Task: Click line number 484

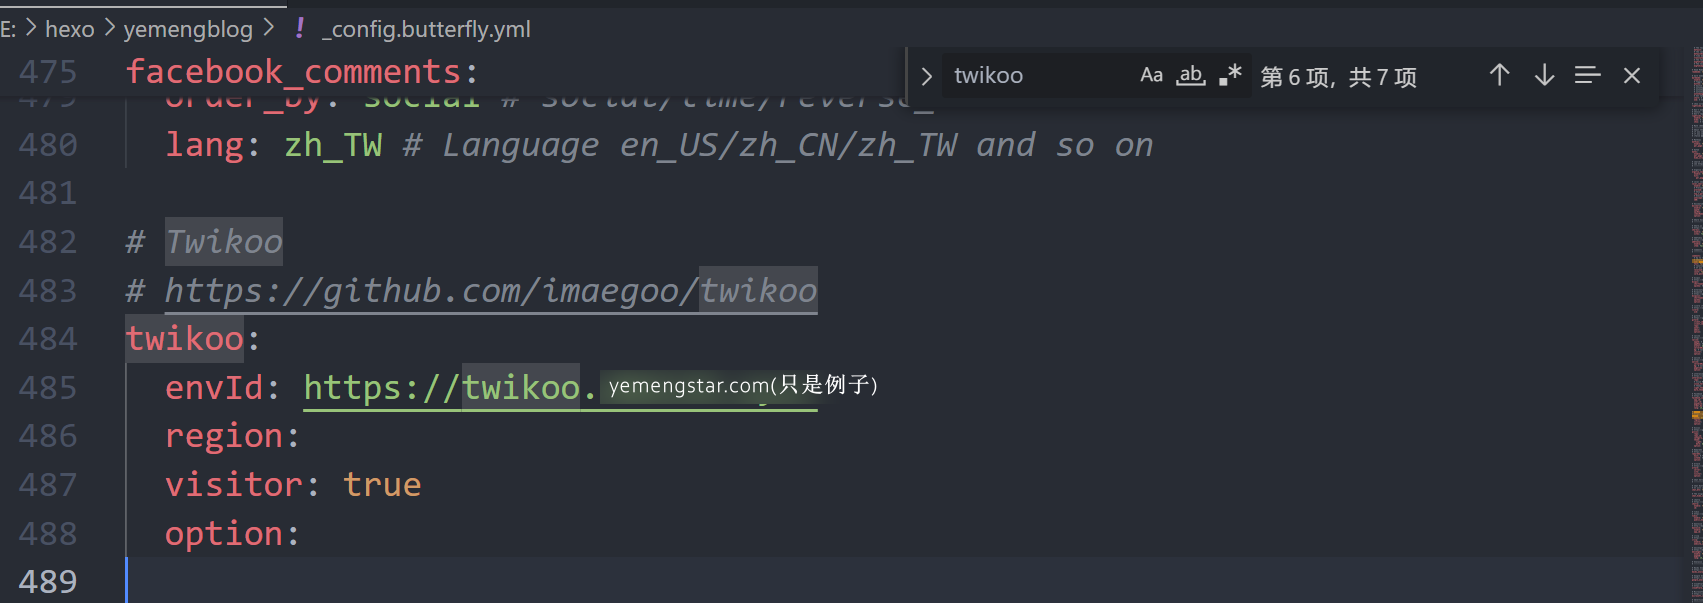Action: tap(47, 338)
